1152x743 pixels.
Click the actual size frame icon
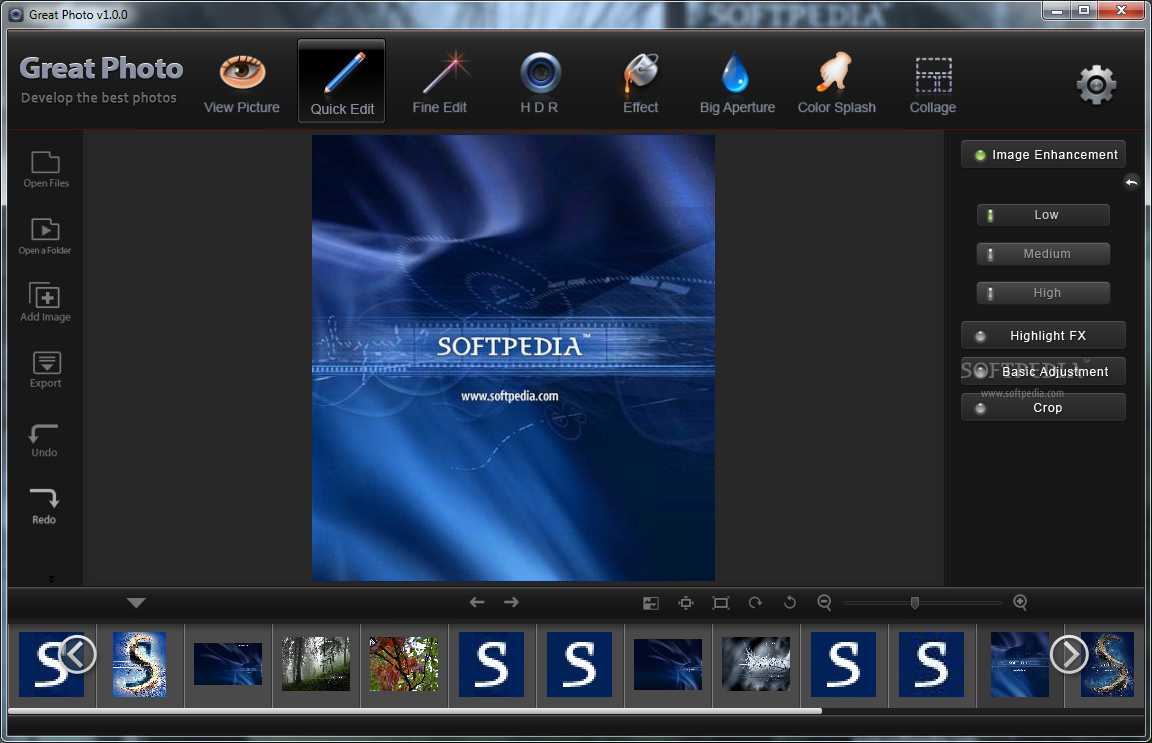click(721, 603)
